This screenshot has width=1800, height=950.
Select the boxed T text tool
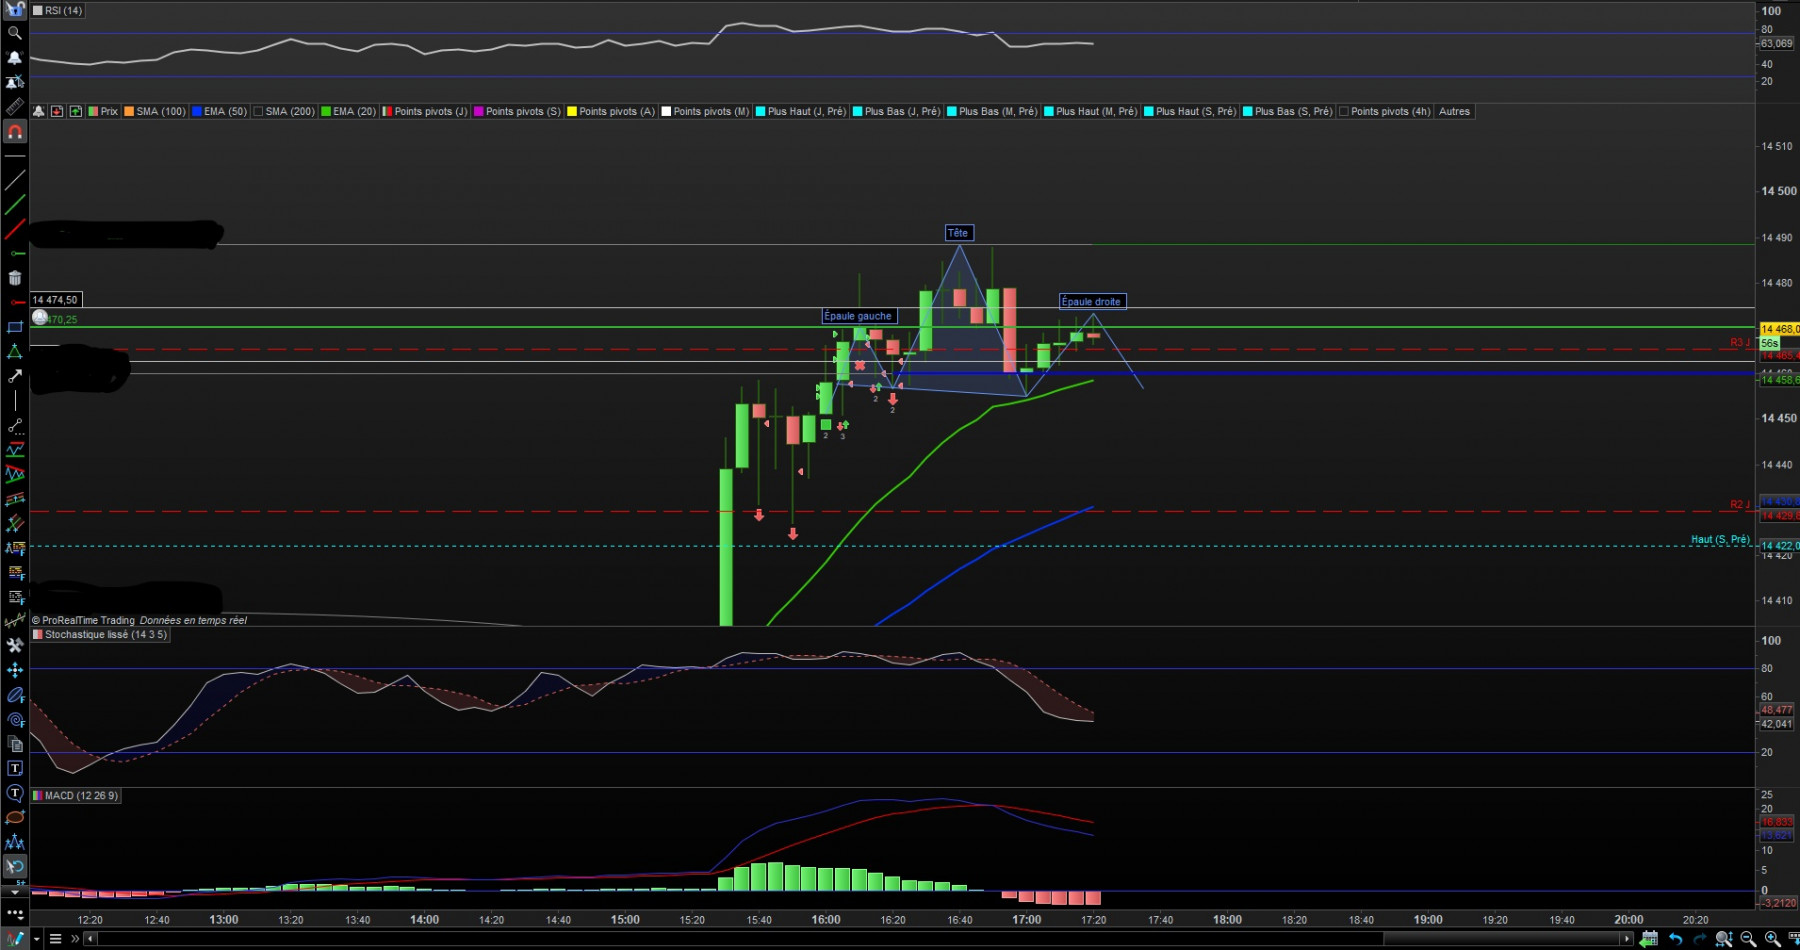coord(15,767)
